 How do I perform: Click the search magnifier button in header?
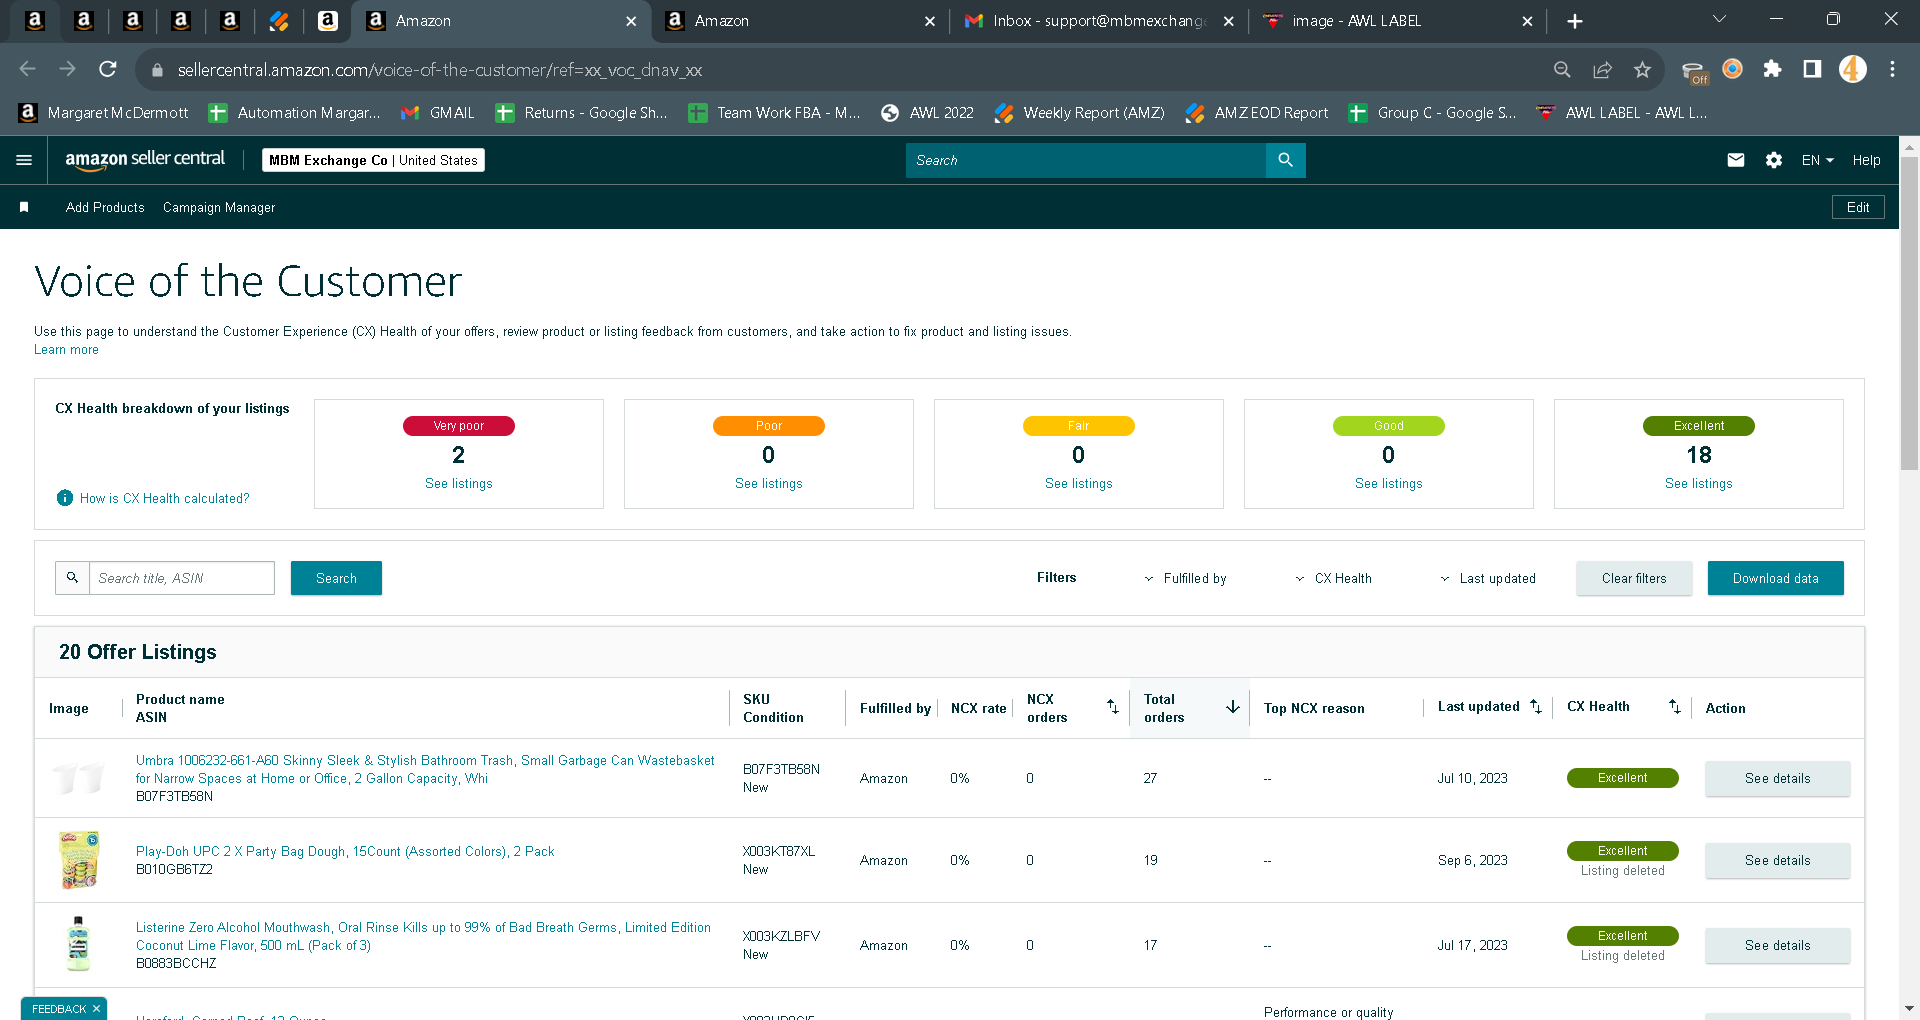tap(1286, 160)
